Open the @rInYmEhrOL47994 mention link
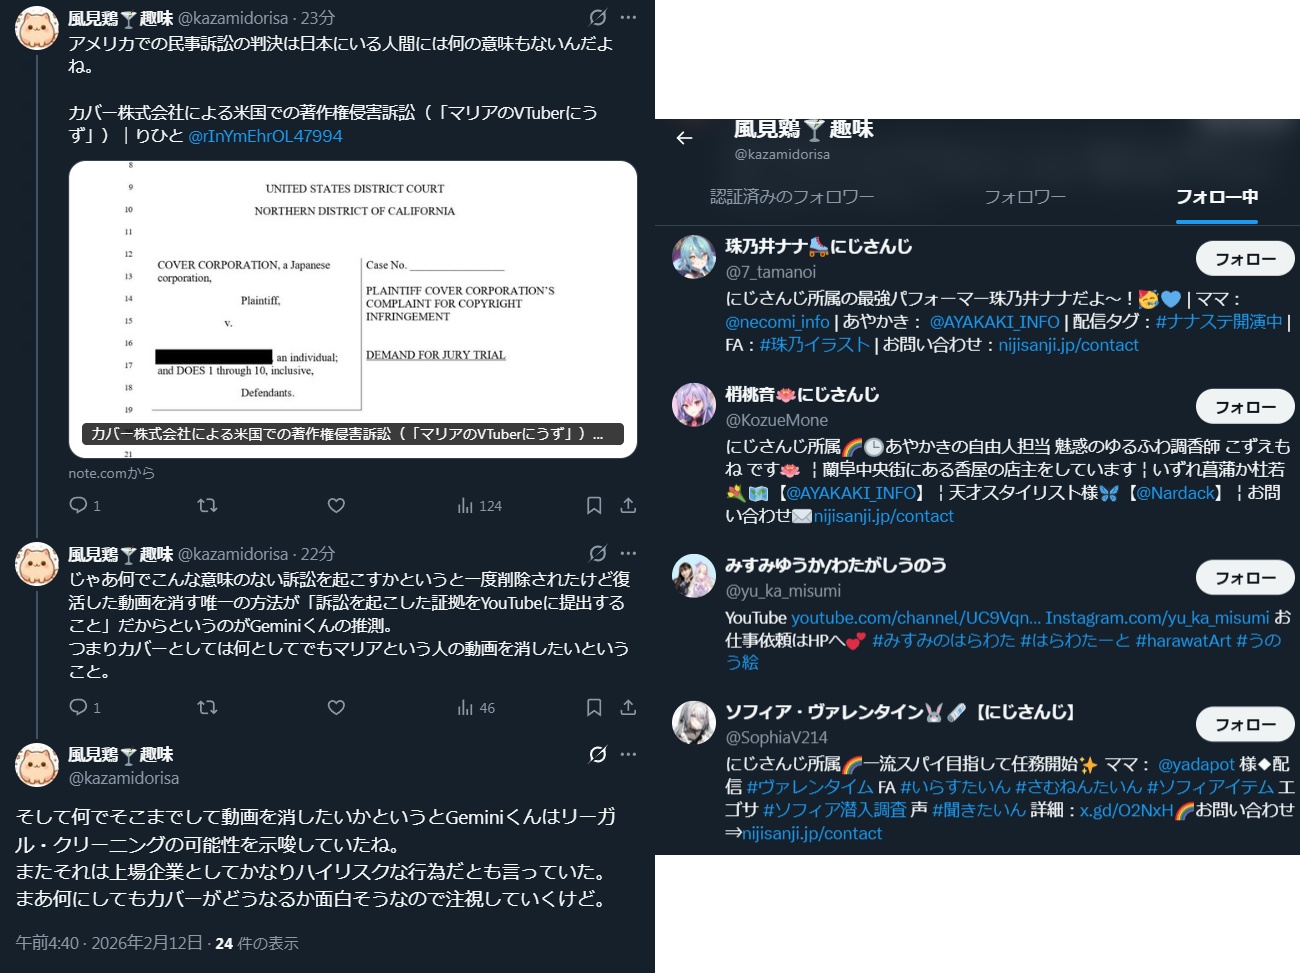 [x=265, y=136]
